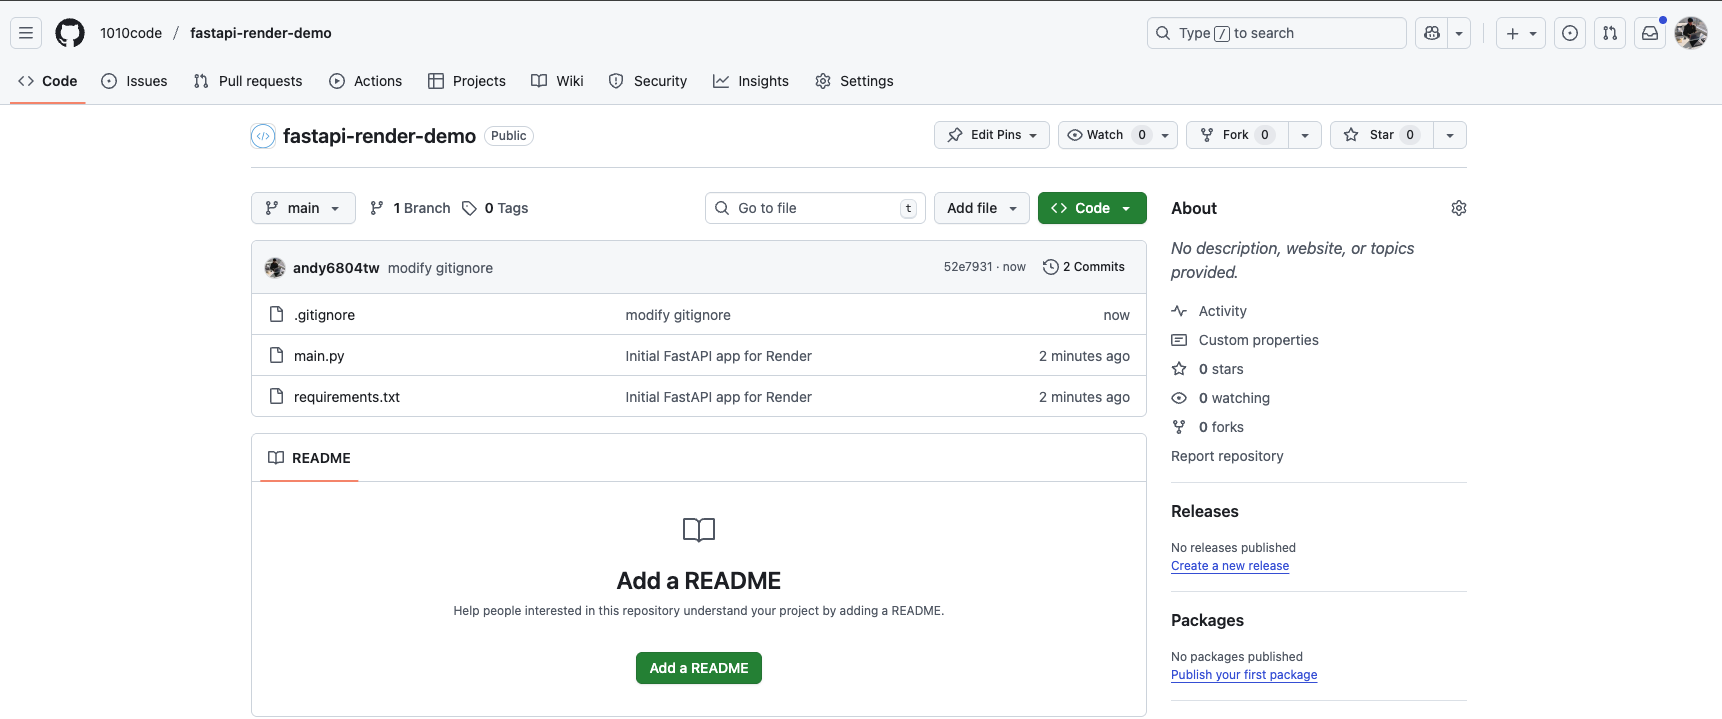
Task: Toggle Watch on this repository
Action: [x=1105, y=135]
